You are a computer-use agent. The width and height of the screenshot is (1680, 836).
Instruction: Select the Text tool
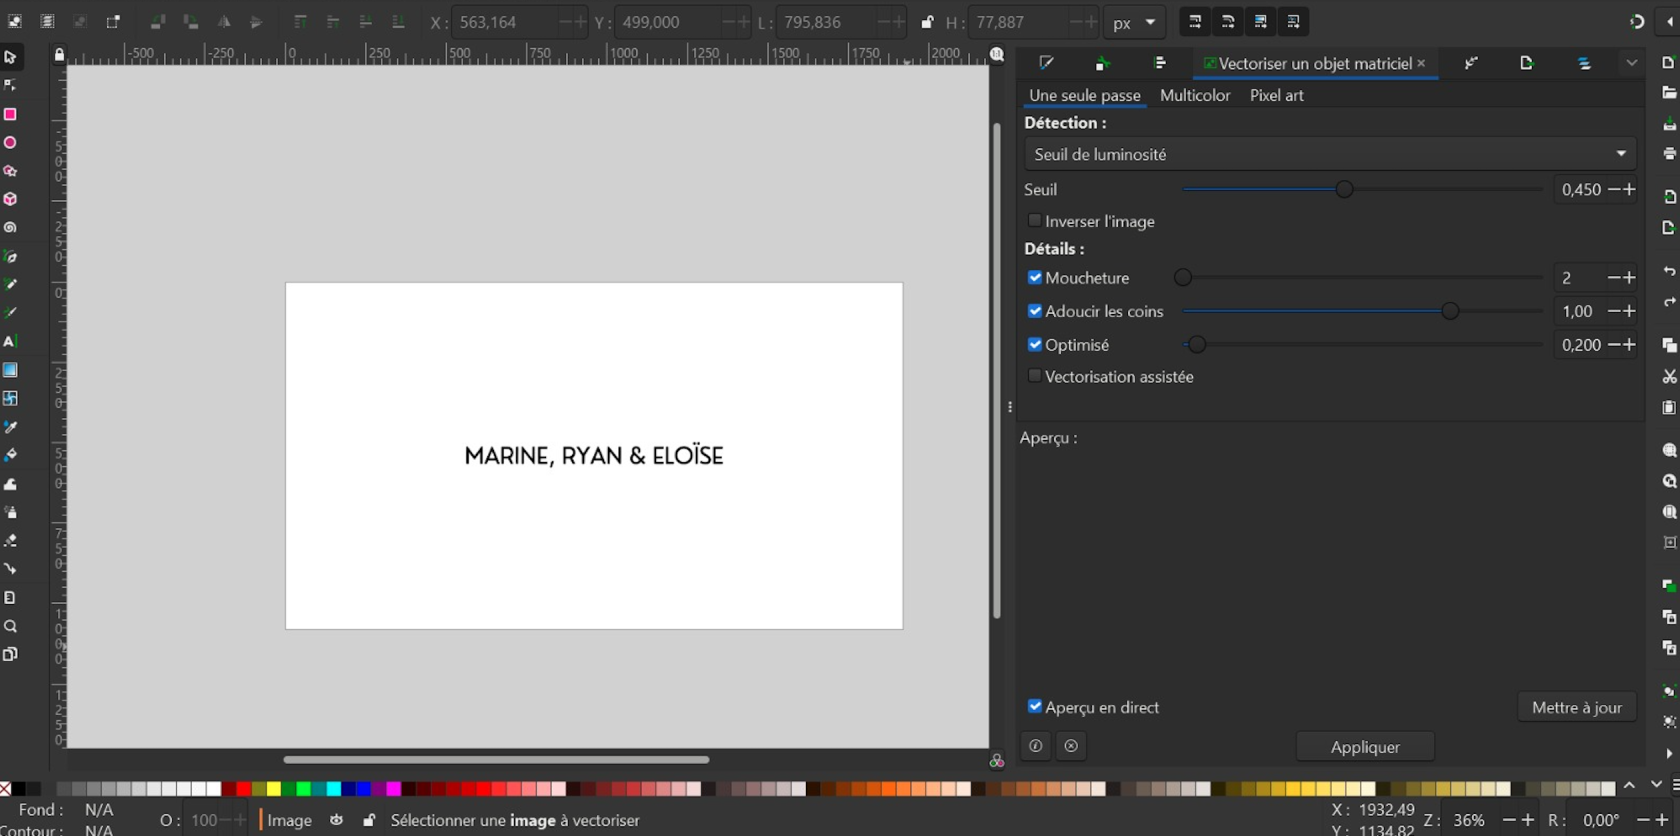point(10,341)
